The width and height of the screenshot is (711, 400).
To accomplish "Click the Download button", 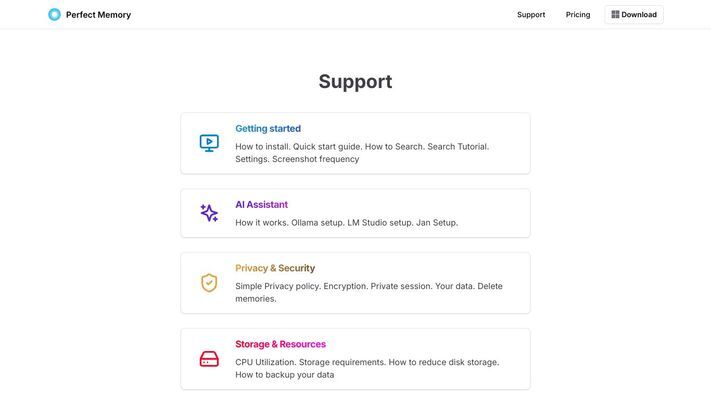I will [634, 15].
